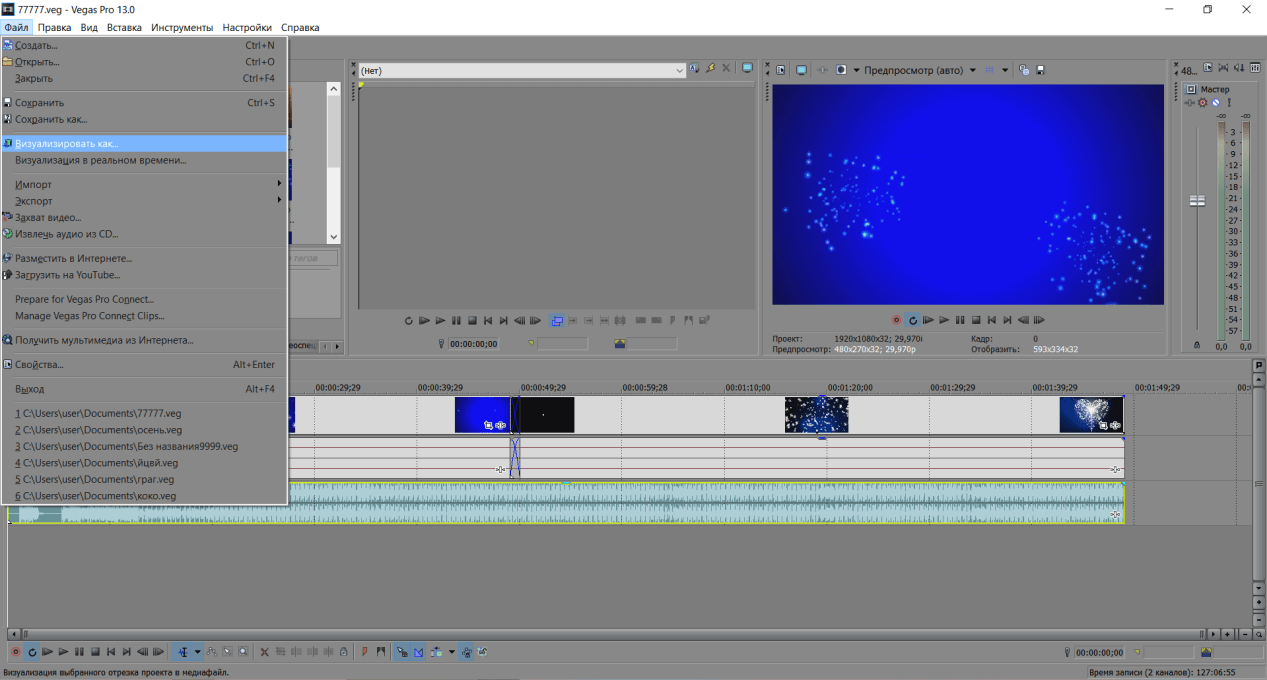Toggle loop playback in the bottom transport bar
Screen dimensions: 1267x680
point(32,652)
